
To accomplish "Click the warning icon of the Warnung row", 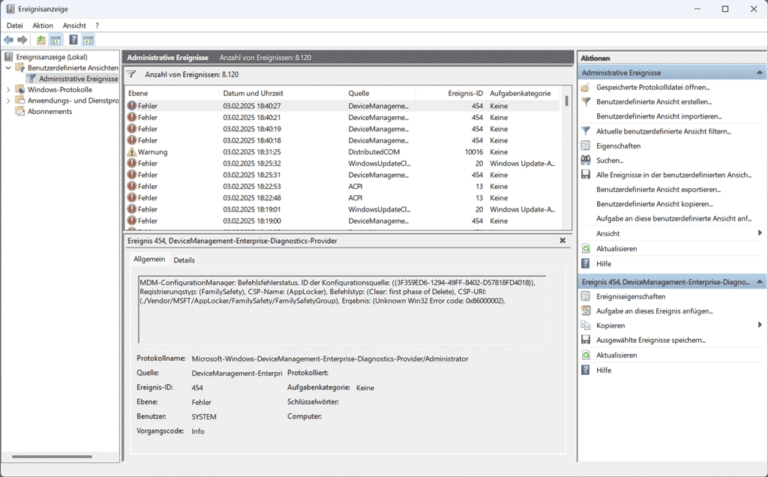I will point(132,152).
